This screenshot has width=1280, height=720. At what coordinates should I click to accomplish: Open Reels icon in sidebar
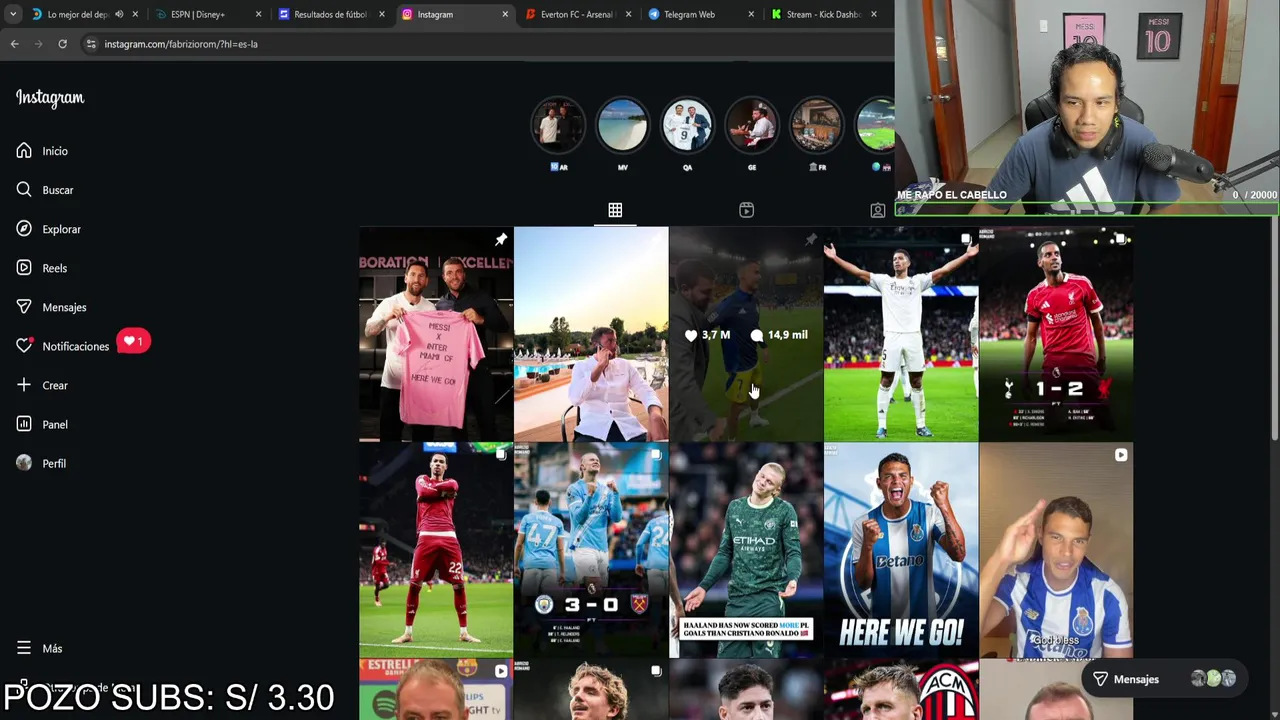24,268
